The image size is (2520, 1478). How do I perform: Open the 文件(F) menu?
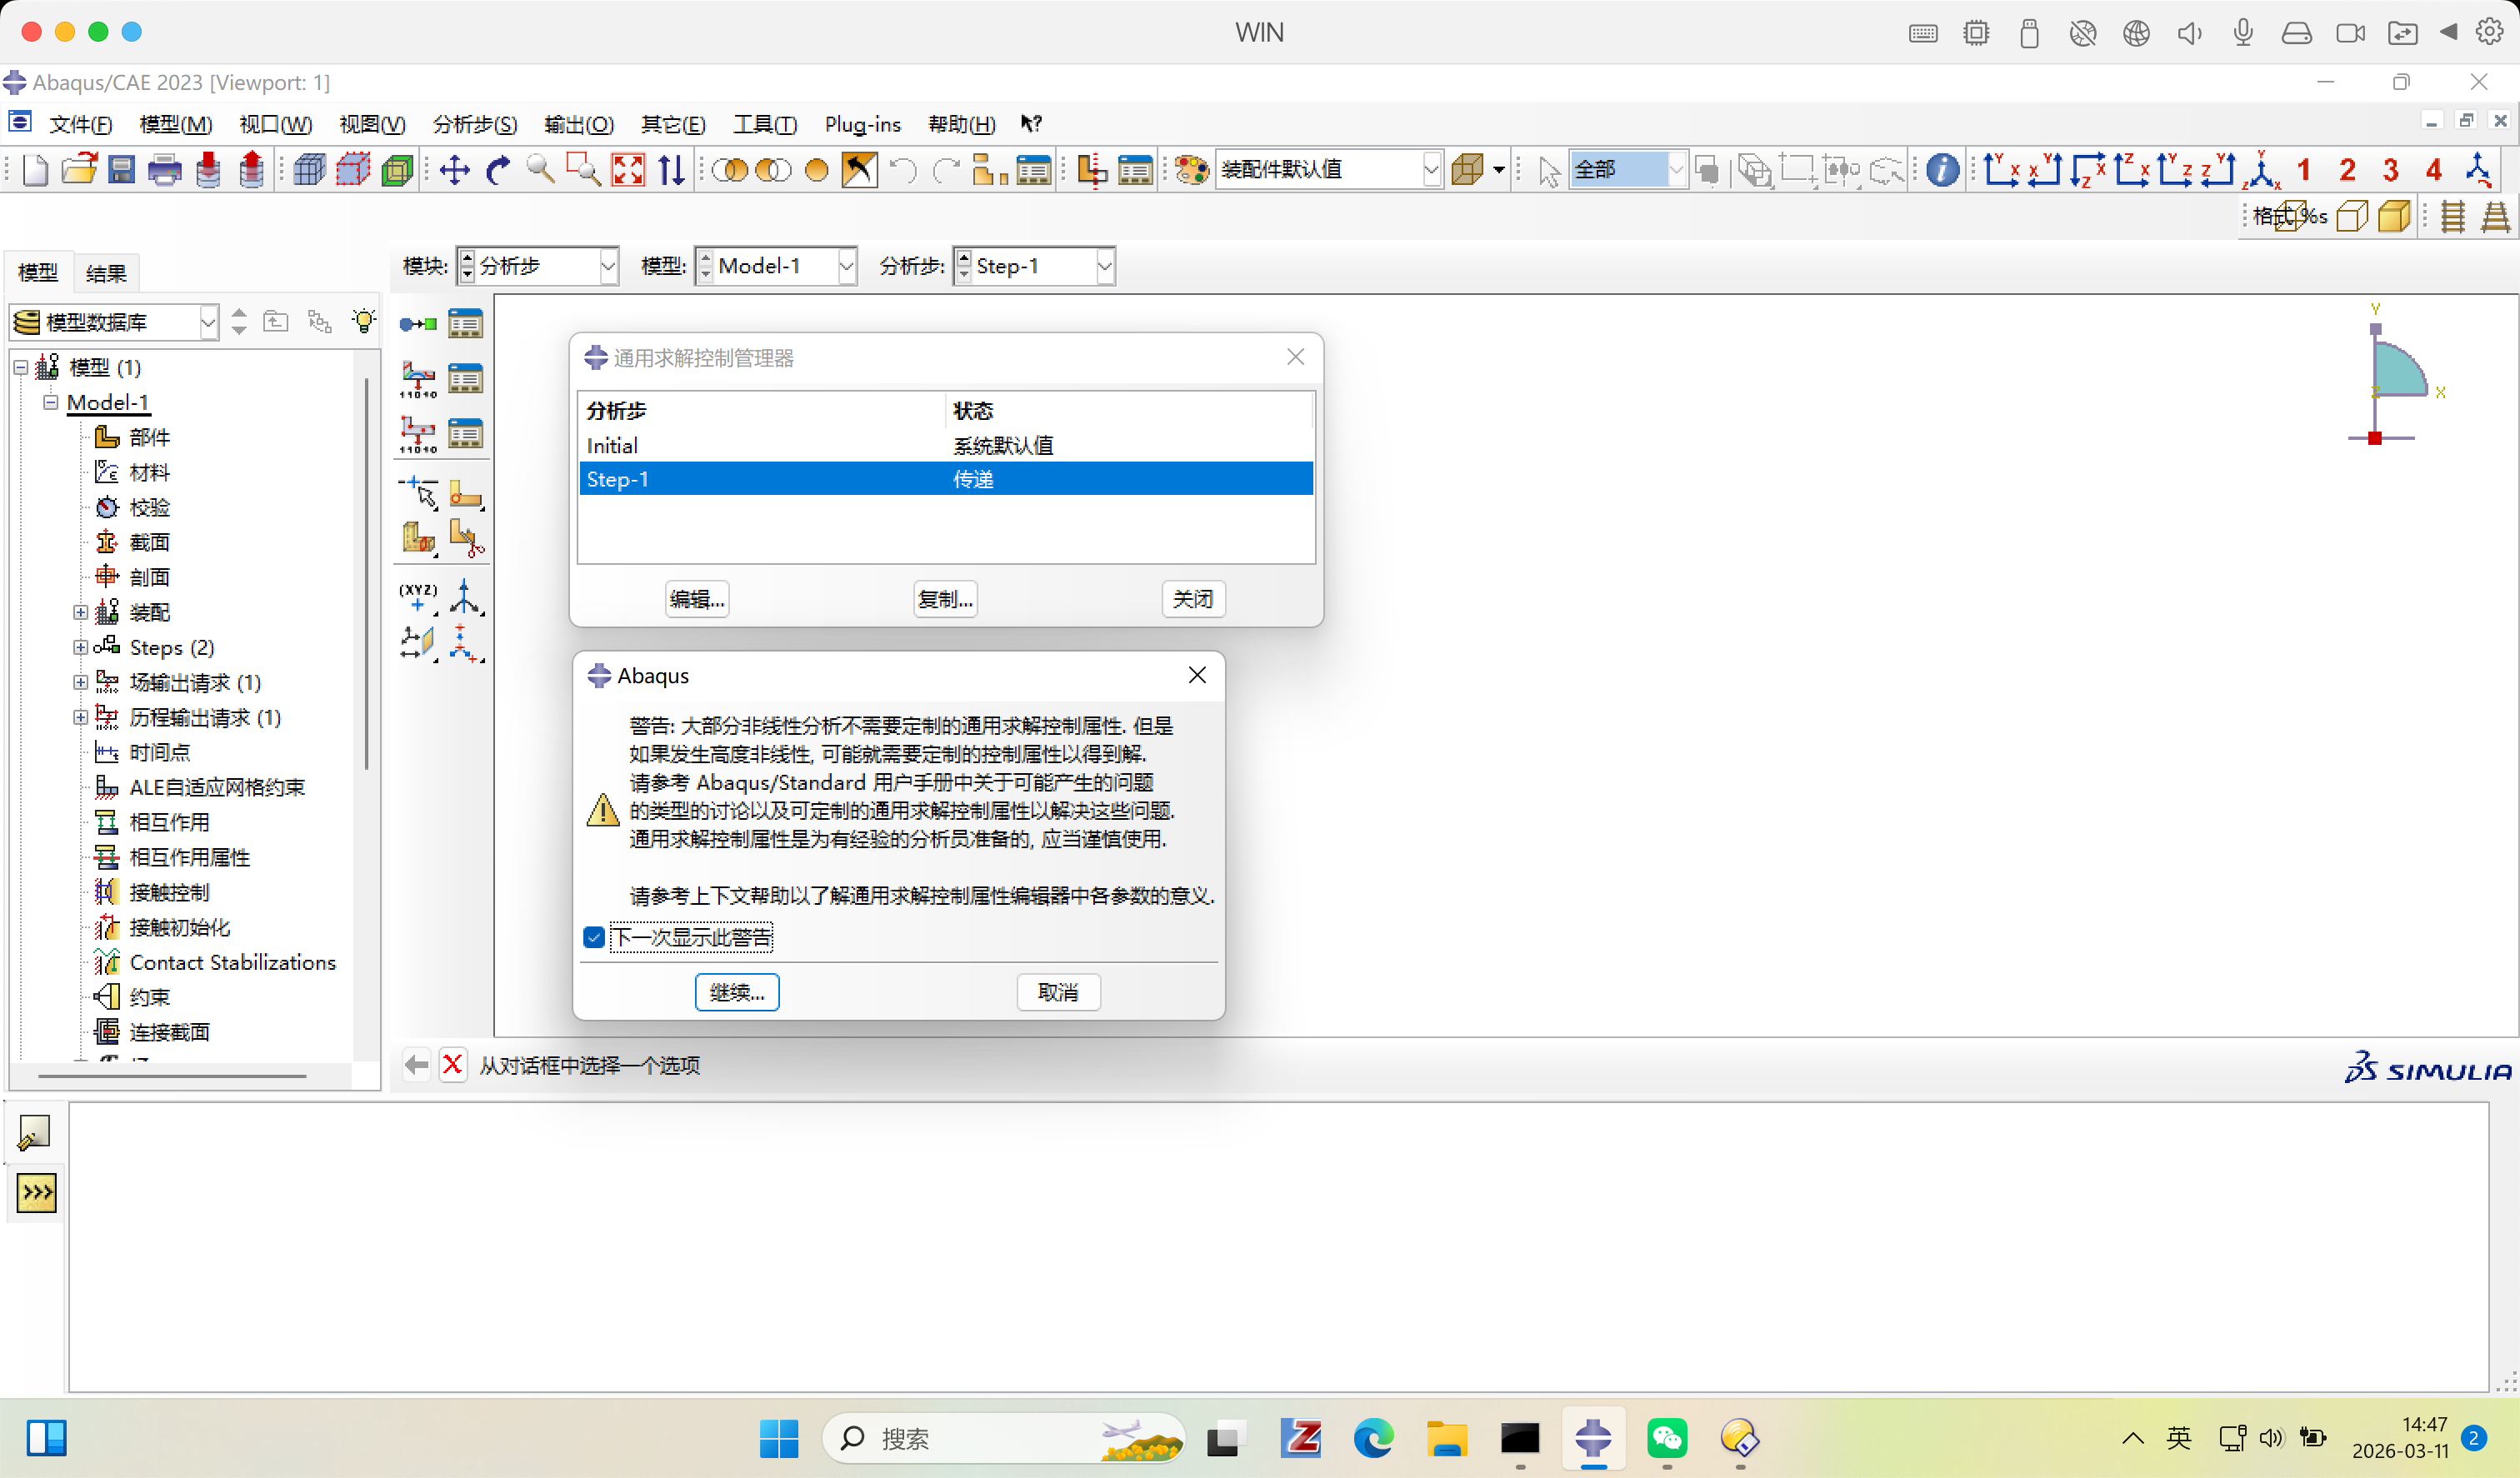click(81, 124)
